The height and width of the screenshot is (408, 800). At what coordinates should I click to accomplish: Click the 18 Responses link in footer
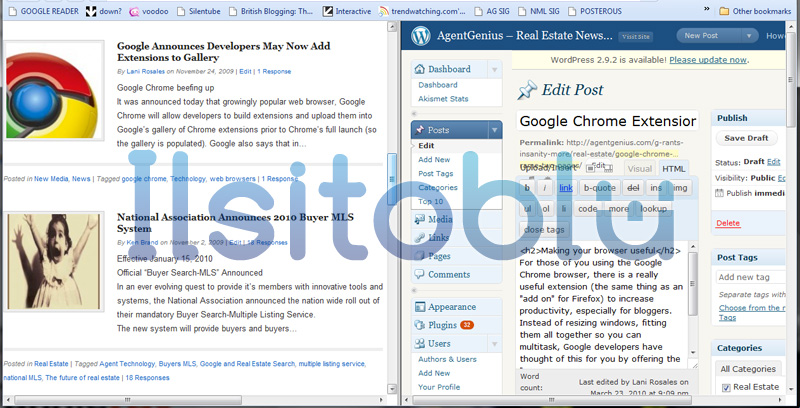pos(147,378)
